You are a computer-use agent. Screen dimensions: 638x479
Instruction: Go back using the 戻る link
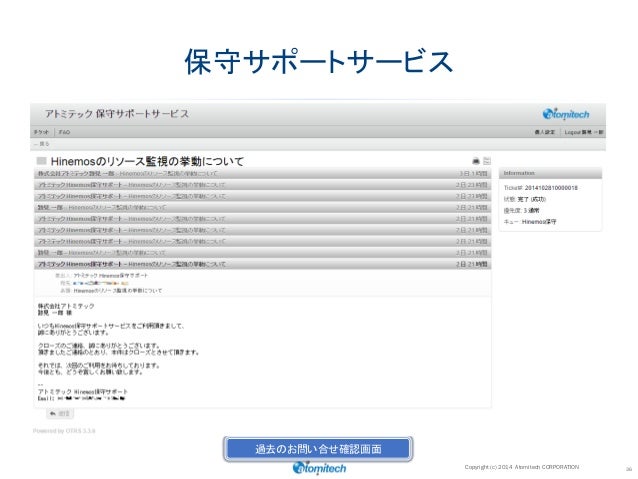(x=42, y=144)
